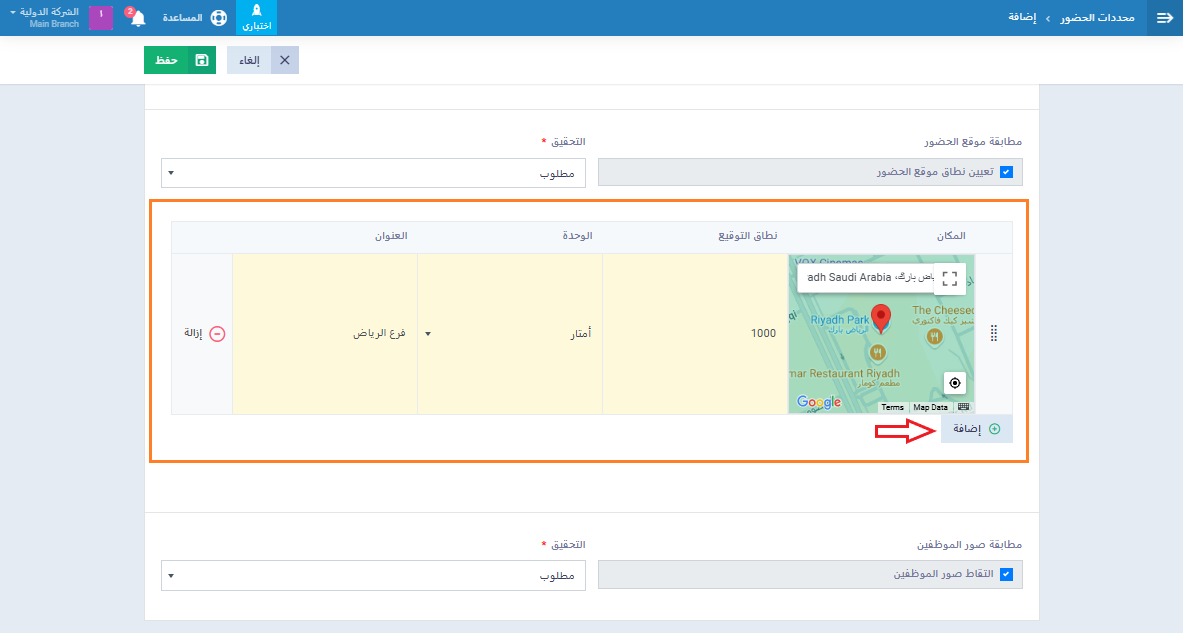The image size is (1183, 633).
Task: Uncheck the attendance location range checkbox
Action: point(1006,172)
